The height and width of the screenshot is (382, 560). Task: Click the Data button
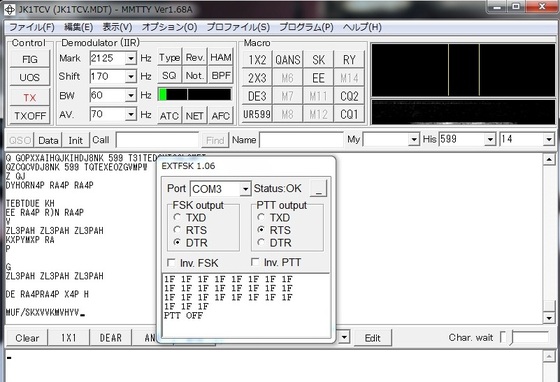click(48, 140)
